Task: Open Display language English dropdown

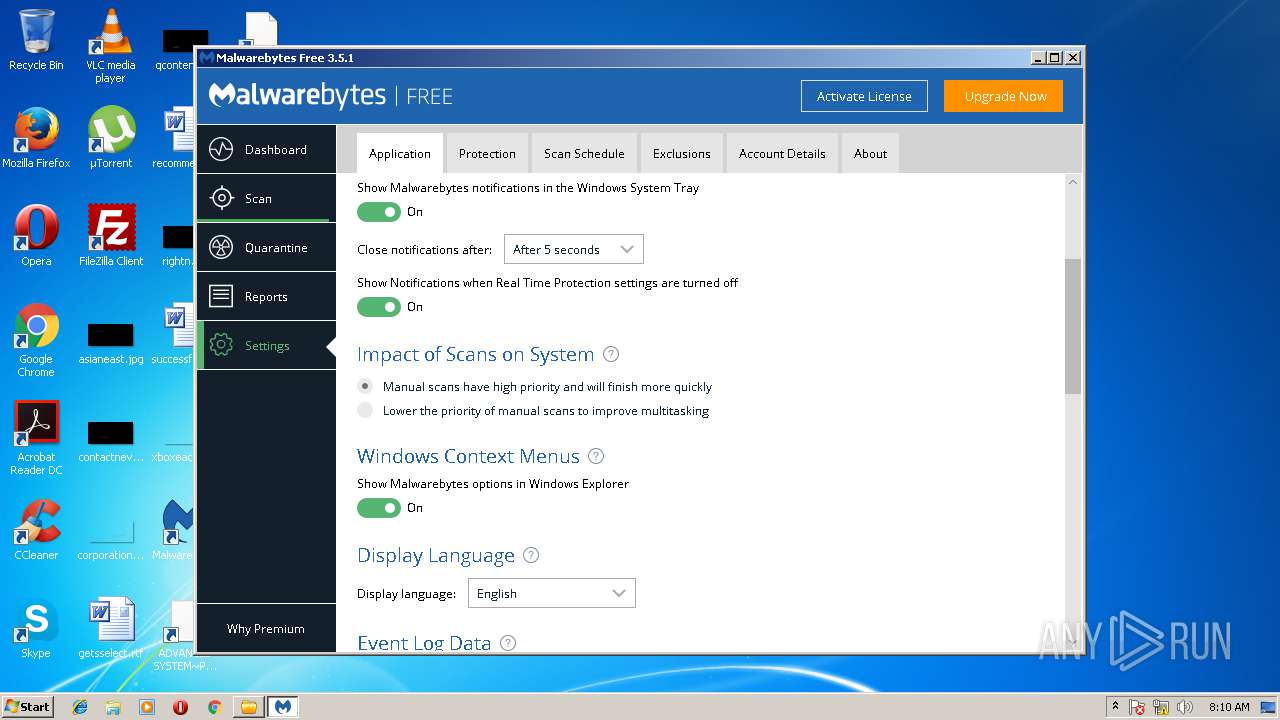Action: coord(551,593)
